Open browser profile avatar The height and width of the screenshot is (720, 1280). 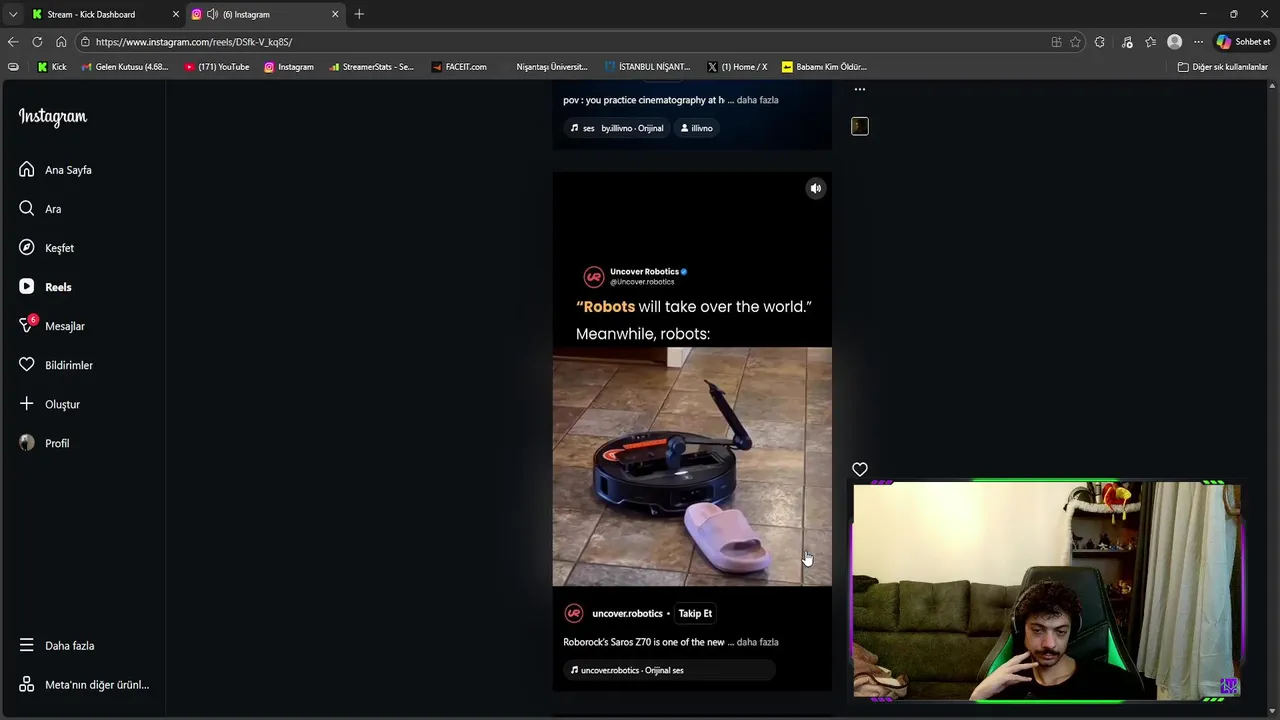tap(1175, 42)
